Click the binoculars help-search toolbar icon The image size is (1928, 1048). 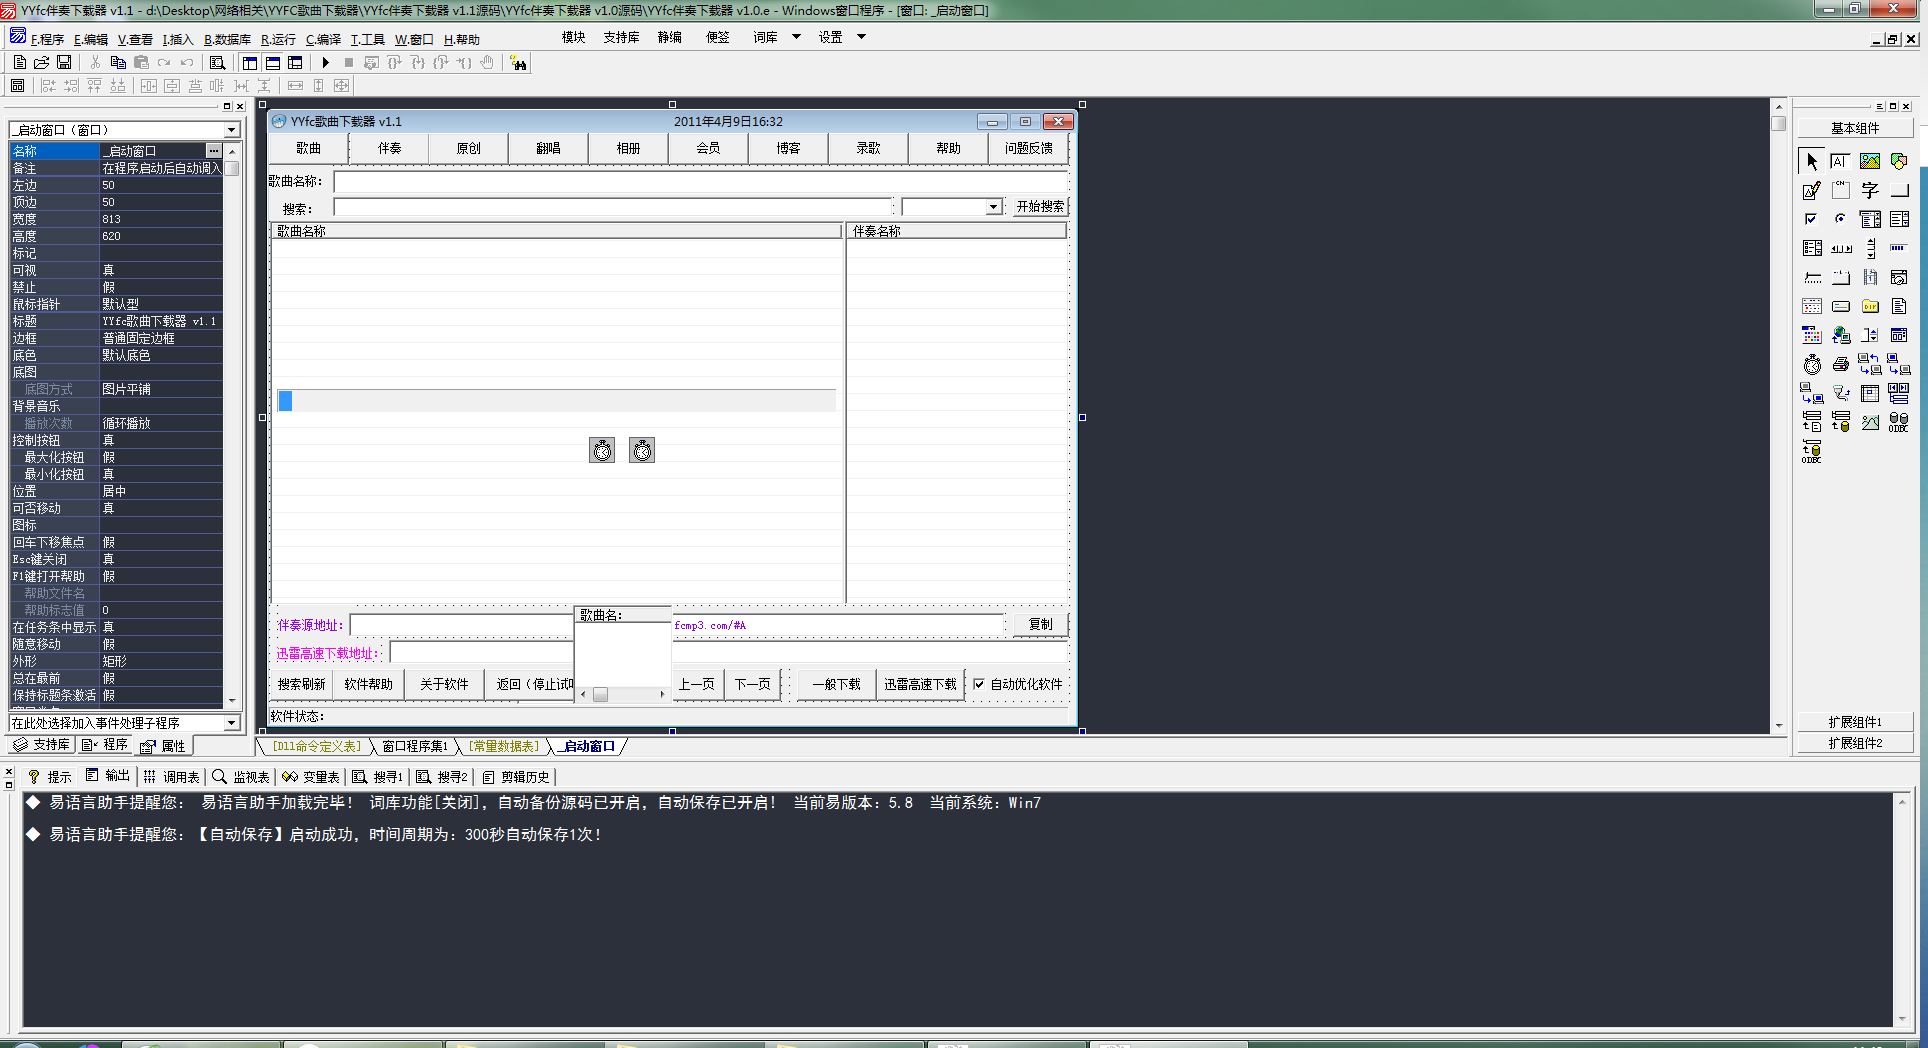(518, 63)
